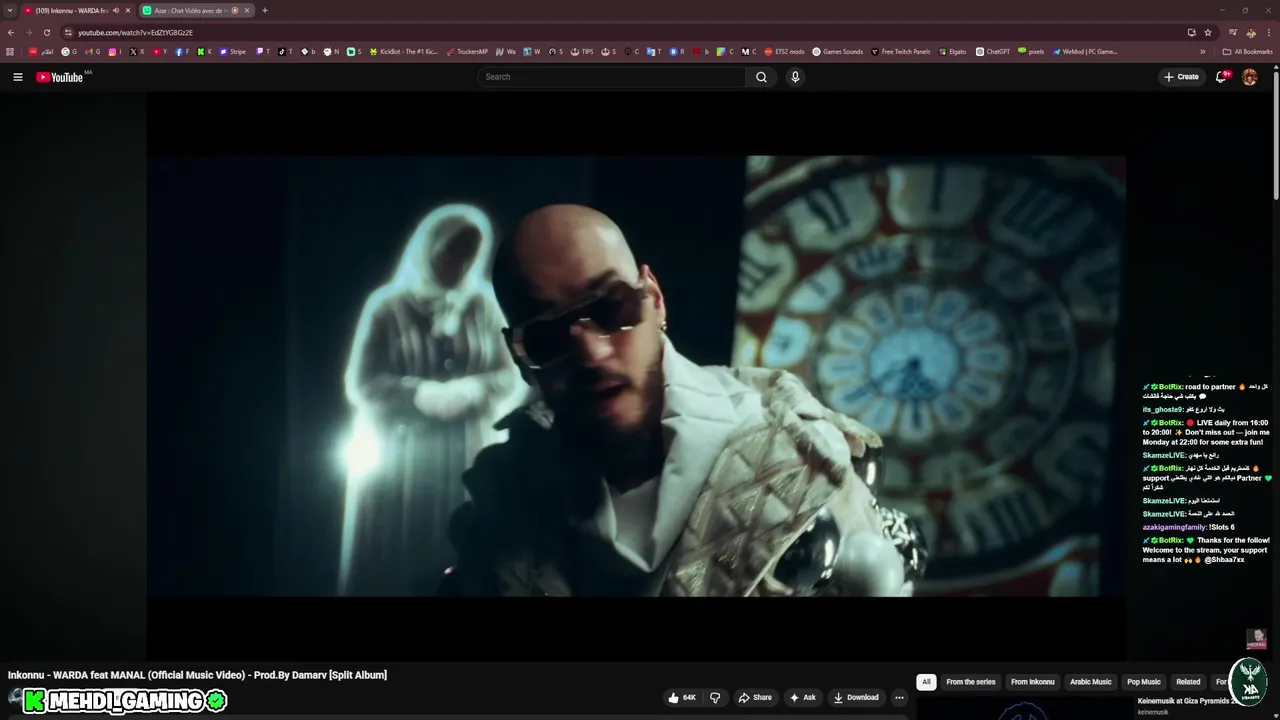Viewport: 1280px width, 720px height.
Task: Select the Pop Music chip
Action: tap(1144, 682)
